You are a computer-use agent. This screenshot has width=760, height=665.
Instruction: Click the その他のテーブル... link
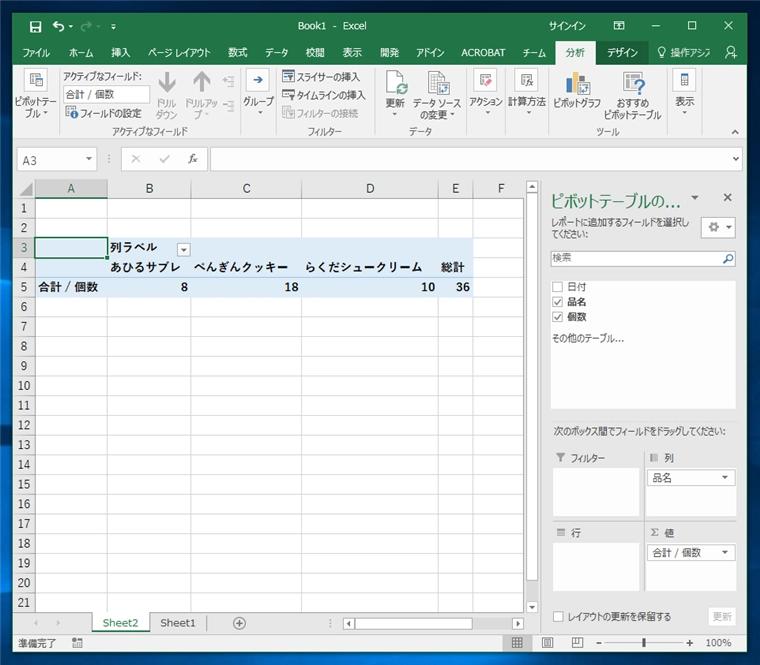click(x=587, y=338)
